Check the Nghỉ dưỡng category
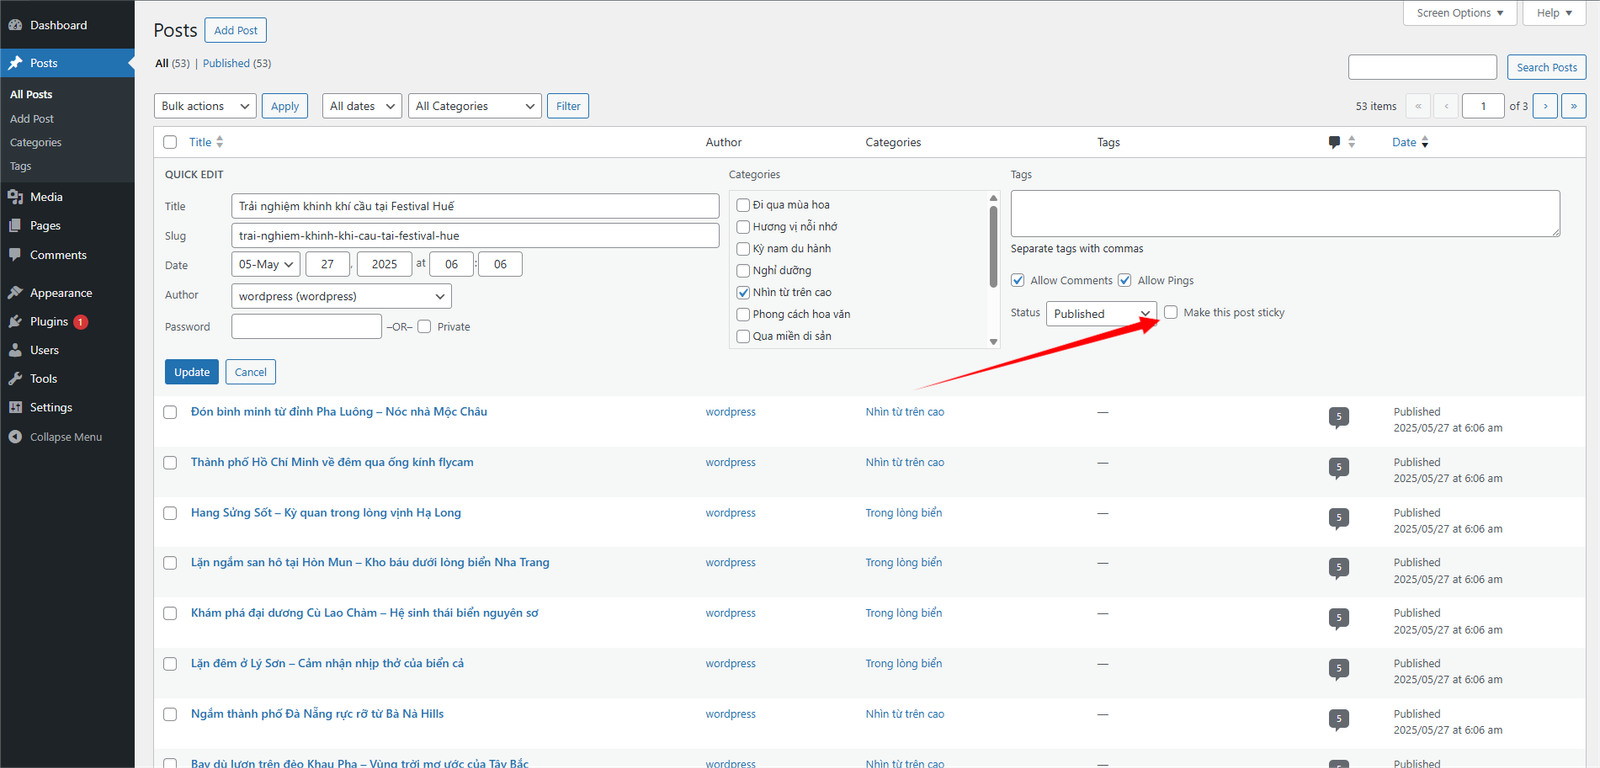The width and height of the screenshot is (1600, 768). [743, 271]
